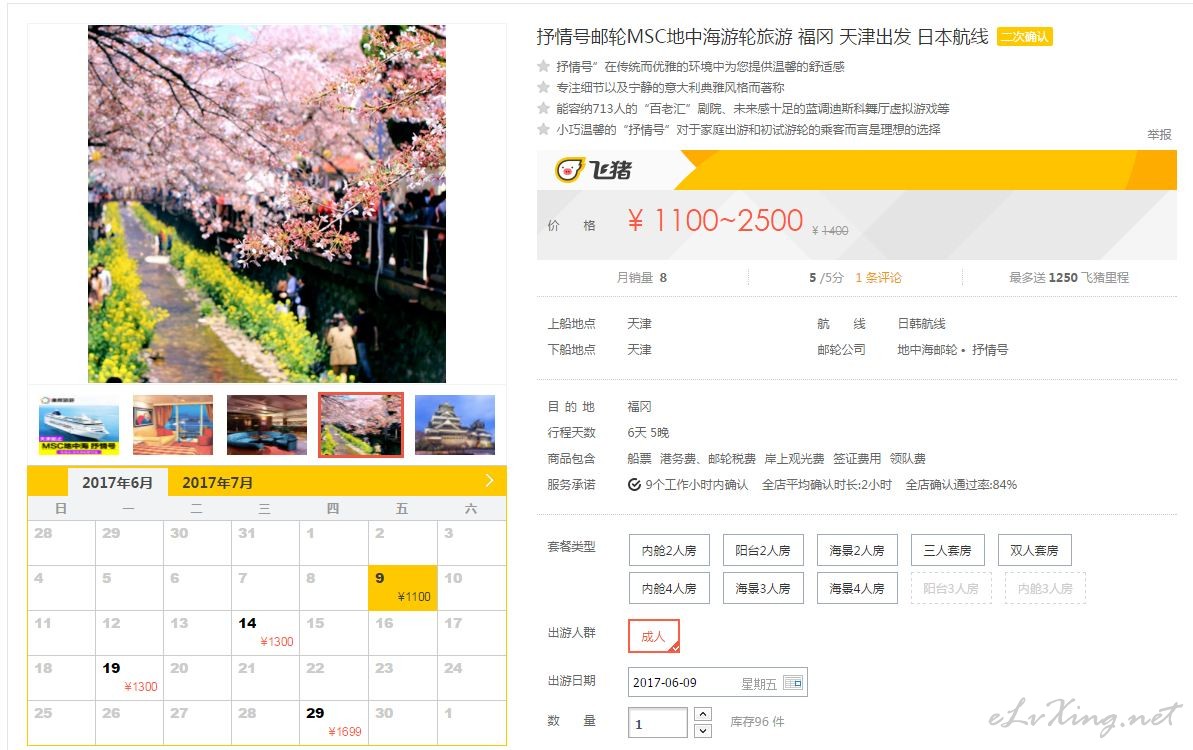
Task: View the cruise ship thumbnail
Action: point(79,425)
